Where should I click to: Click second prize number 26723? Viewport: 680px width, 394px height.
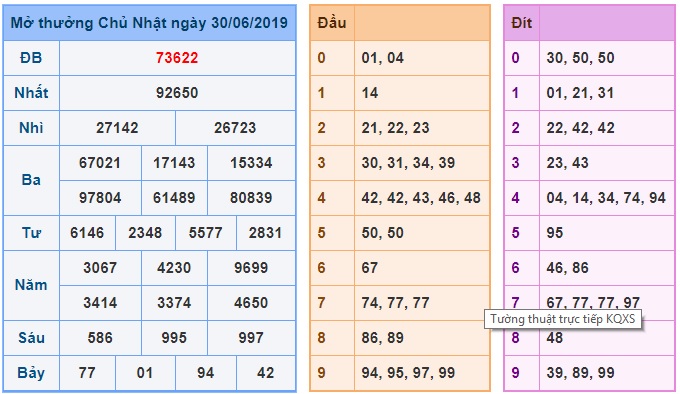click(235, 128)
